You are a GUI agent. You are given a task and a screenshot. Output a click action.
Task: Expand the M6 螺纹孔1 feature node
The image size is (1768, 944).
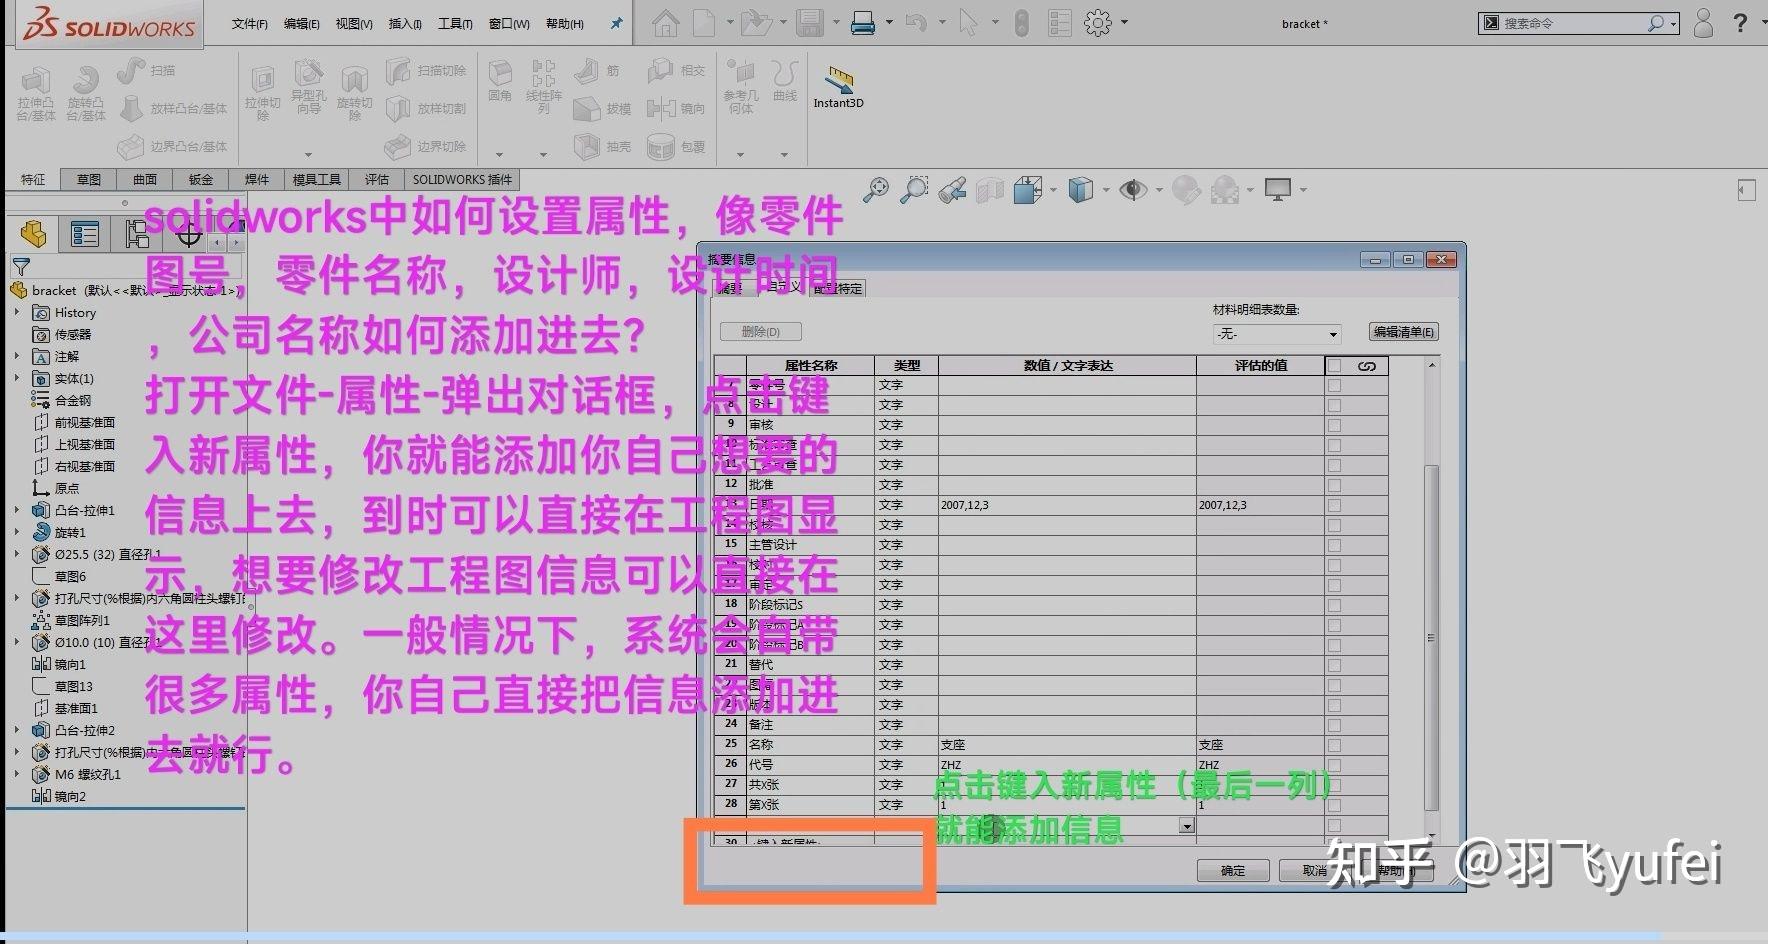point(17,774)
